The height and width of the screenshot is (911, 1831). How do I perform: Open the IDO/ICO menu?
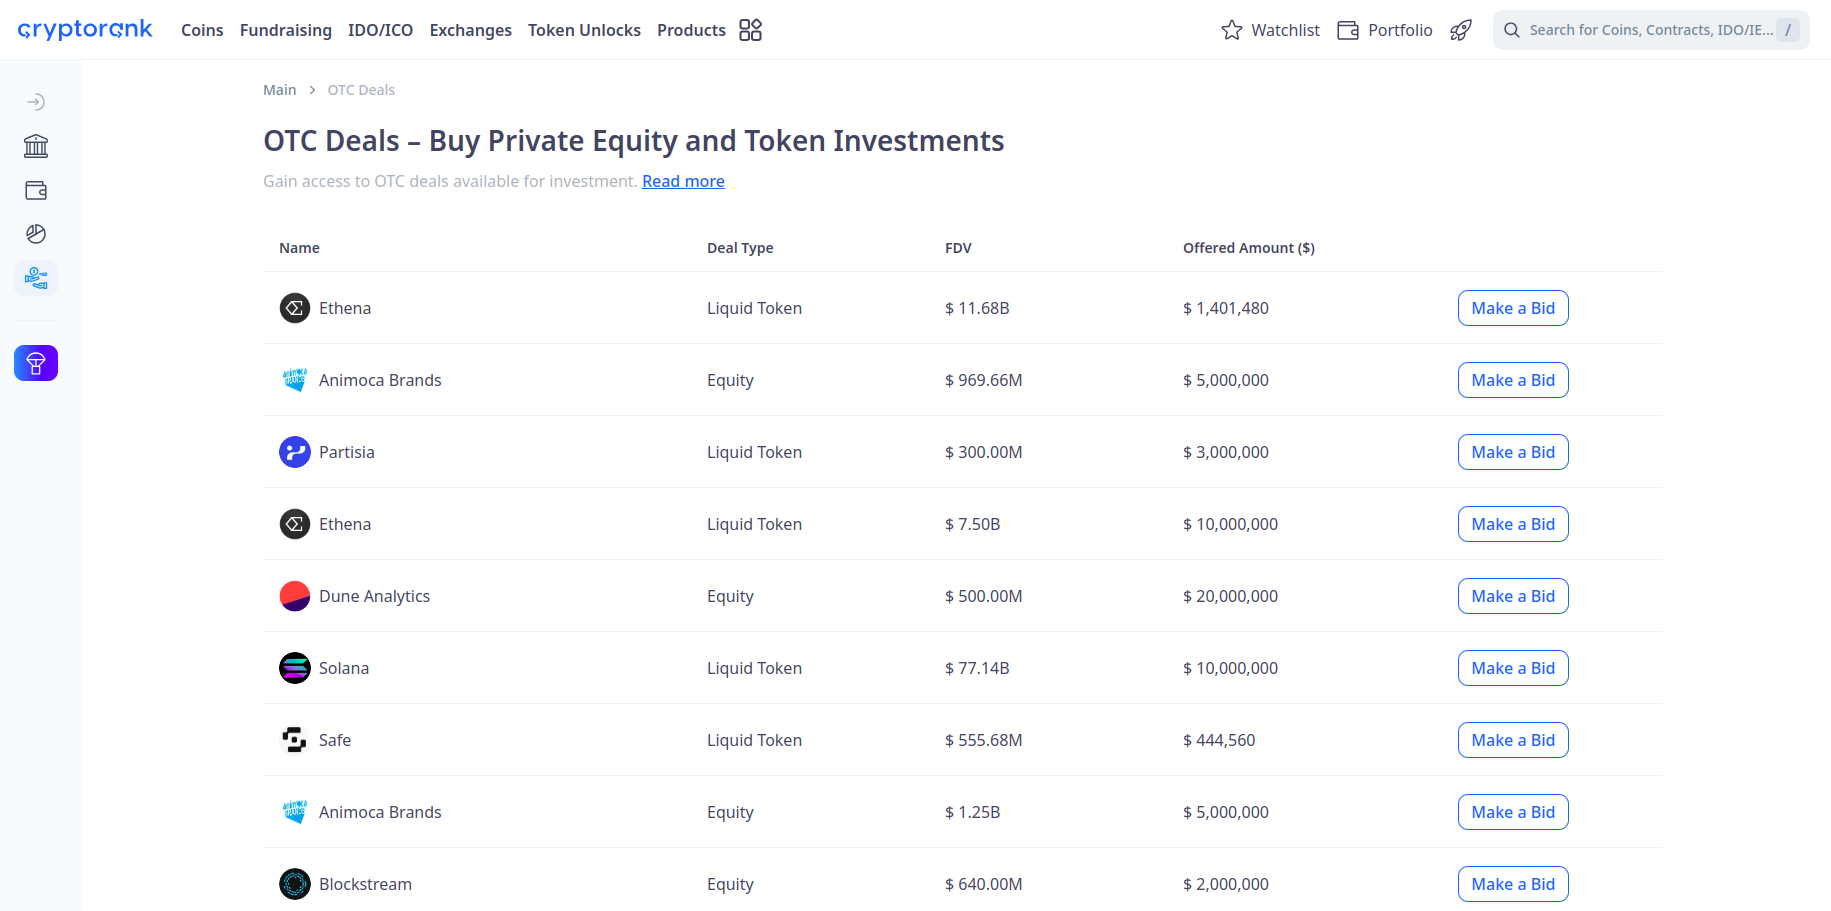[x=380, y=30]
